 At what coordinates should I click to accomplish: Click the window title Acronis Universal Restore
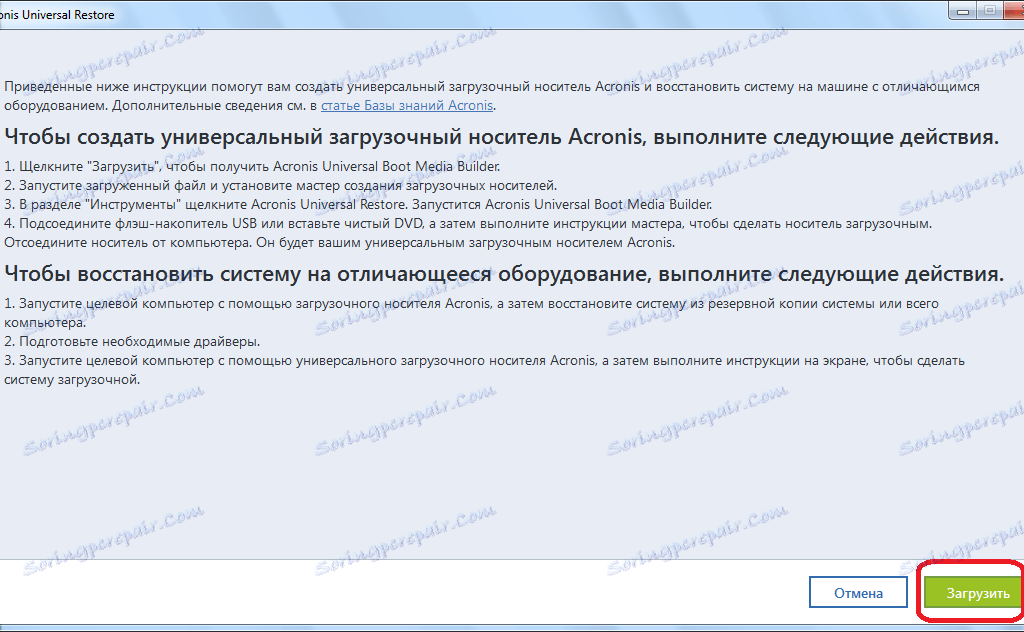[57, 14]
